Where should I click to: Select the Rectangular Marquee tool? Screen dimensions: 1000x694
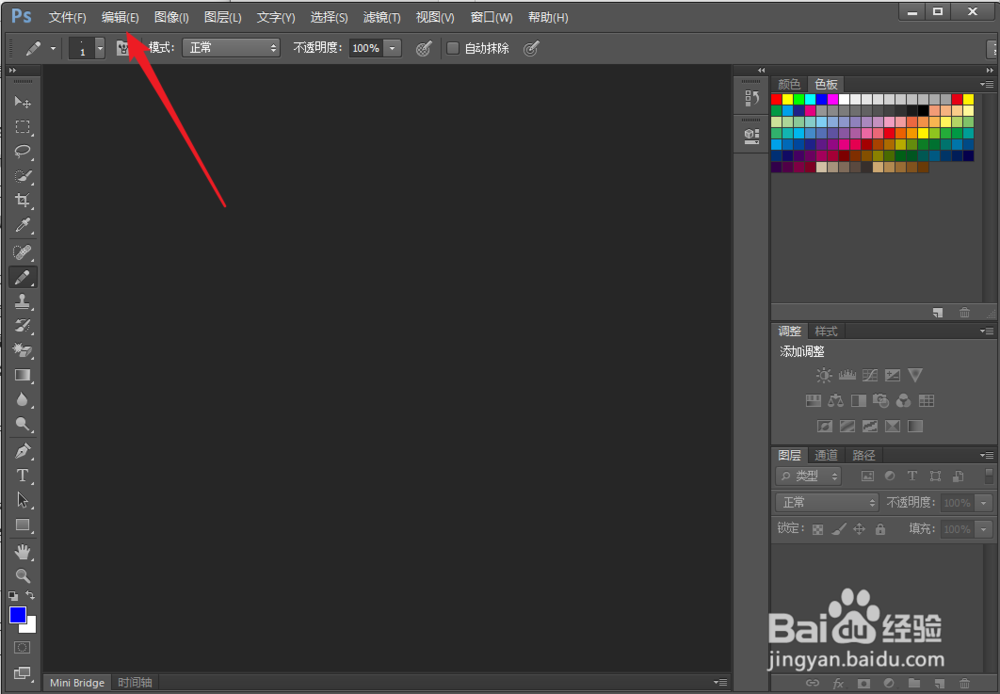pyautogui.click(x=22, y=127)
